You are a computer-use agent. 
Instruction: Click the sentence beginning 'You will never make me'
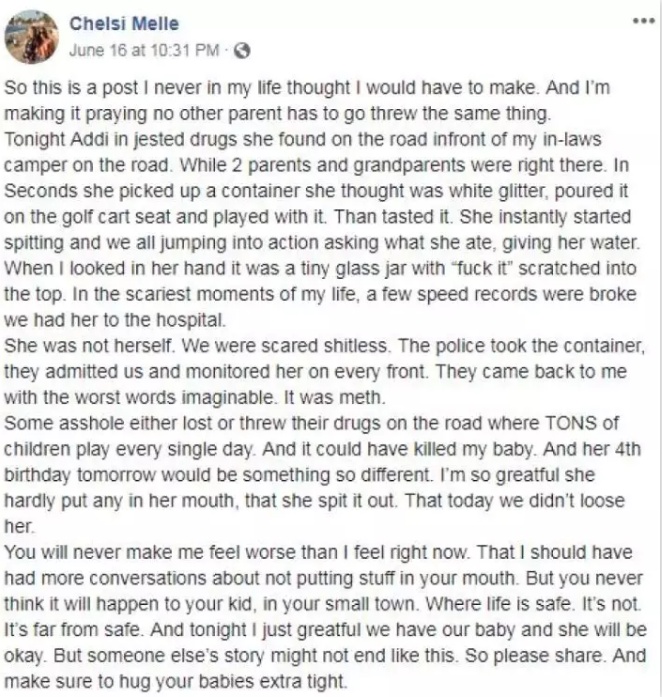click(237, 552)
